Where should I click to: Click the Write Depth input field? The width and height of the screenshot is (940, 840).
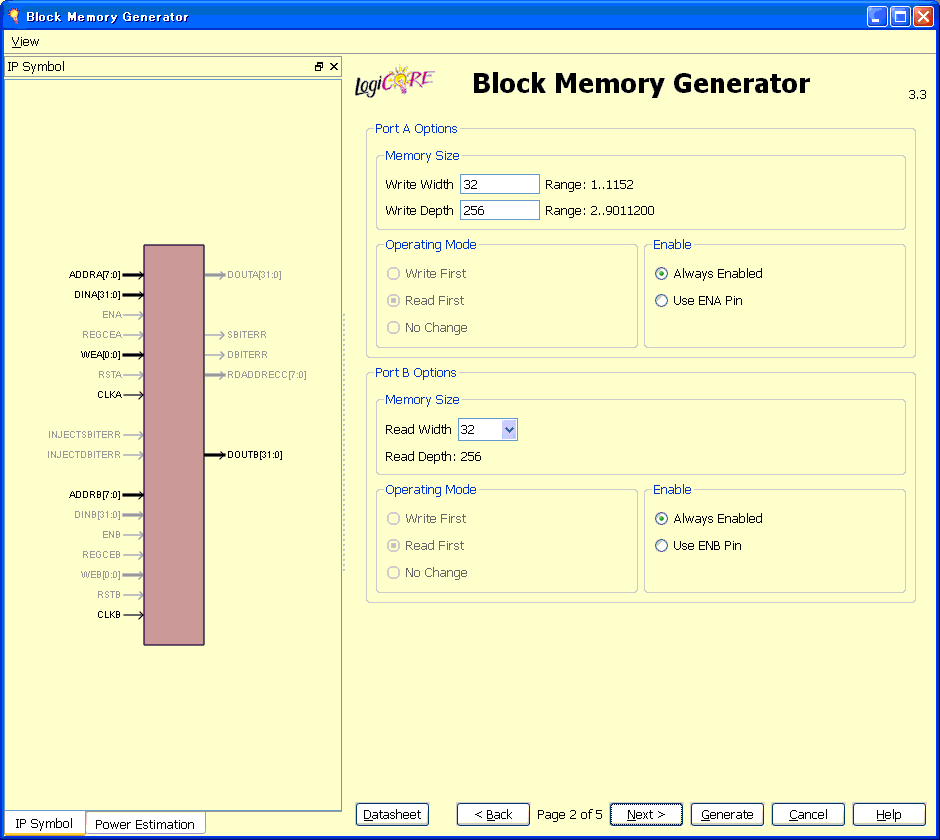click(500, 210)
